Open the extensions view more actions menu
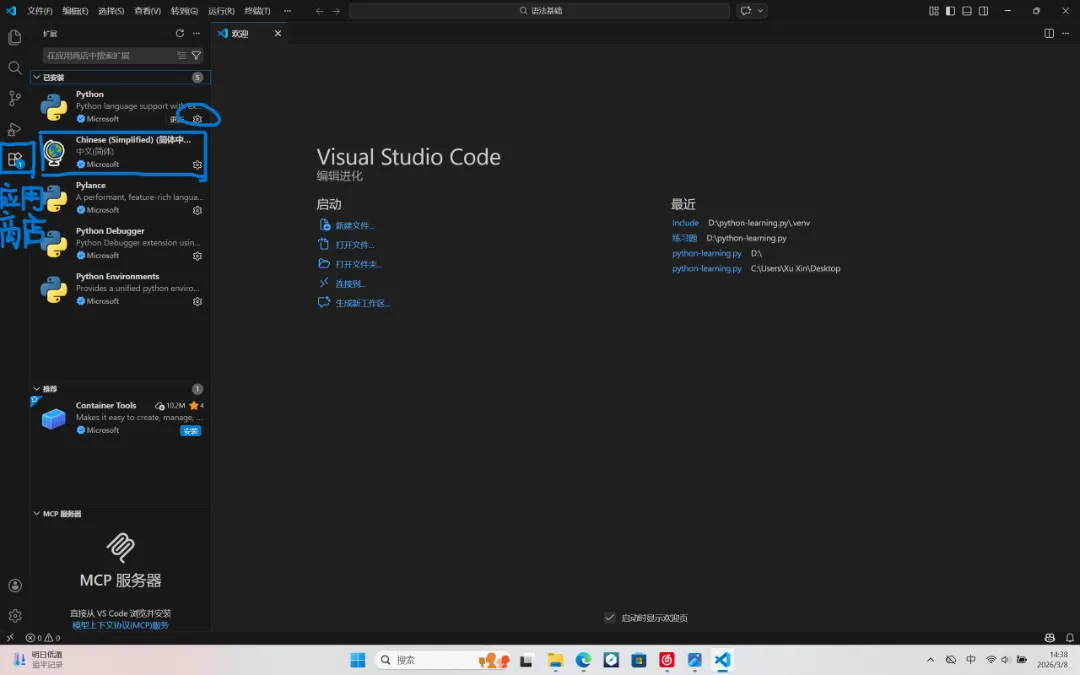Screen dimensions: 1080x675 point(196,33)
